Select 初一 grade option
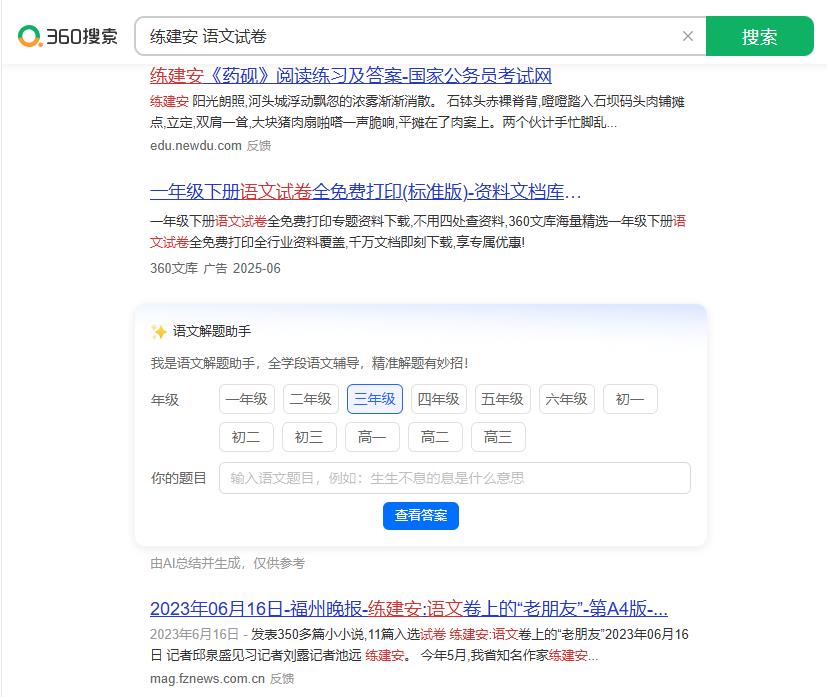This screenshot has width=827, height=697. [630, 399]
